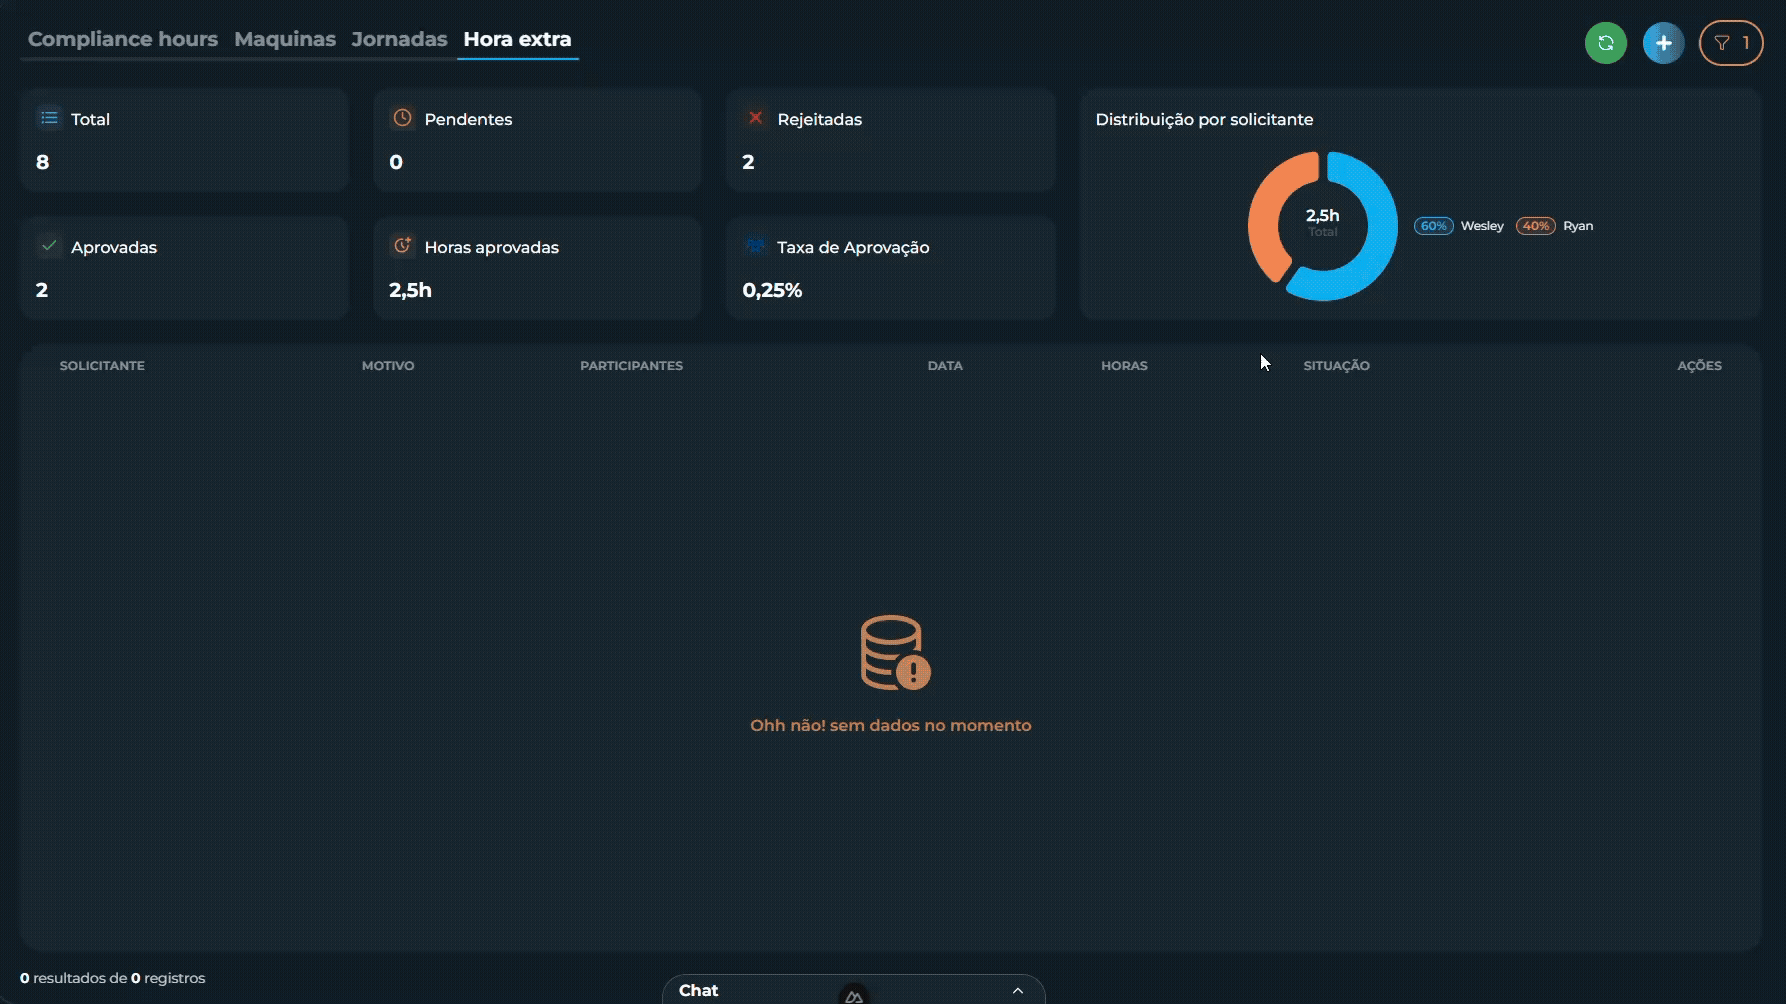1786x1004 pixels.
Task: Click the '0 resultados de 0 registros' text
Action: (113, 978)
